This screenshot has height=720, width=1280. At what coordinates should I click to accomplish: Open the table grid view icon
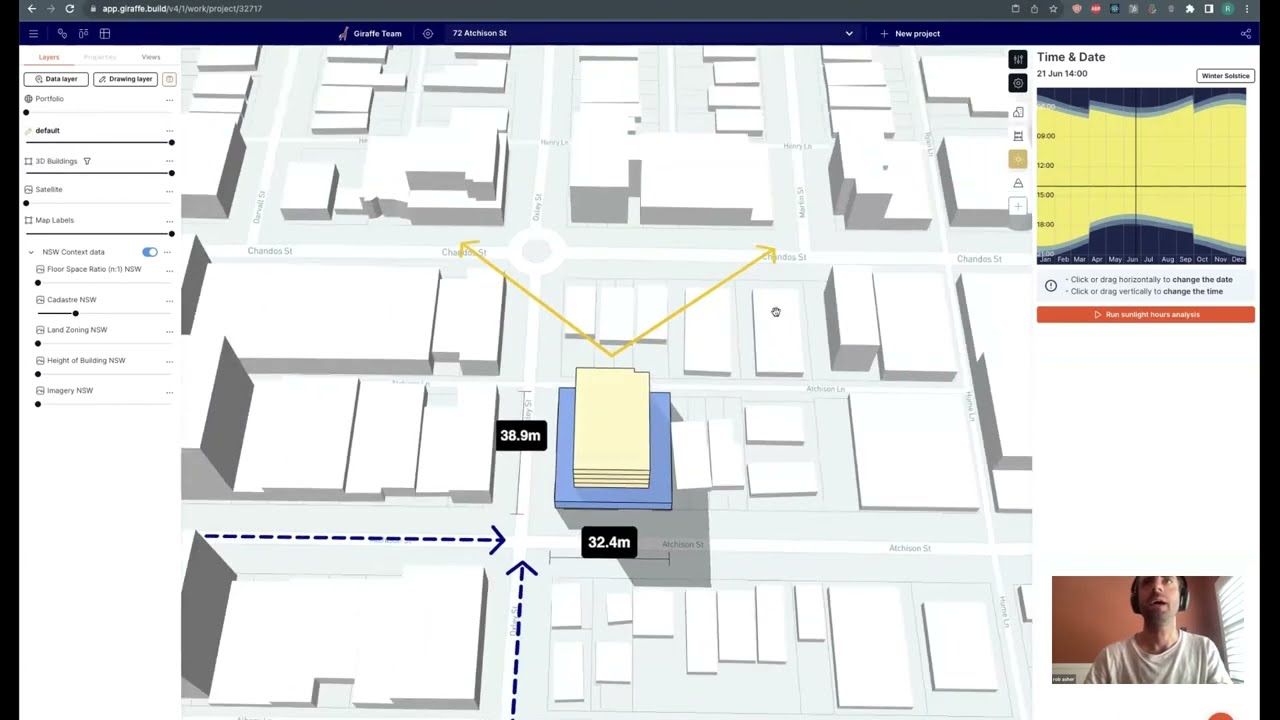pyautogui.click(x=104, y=33)
